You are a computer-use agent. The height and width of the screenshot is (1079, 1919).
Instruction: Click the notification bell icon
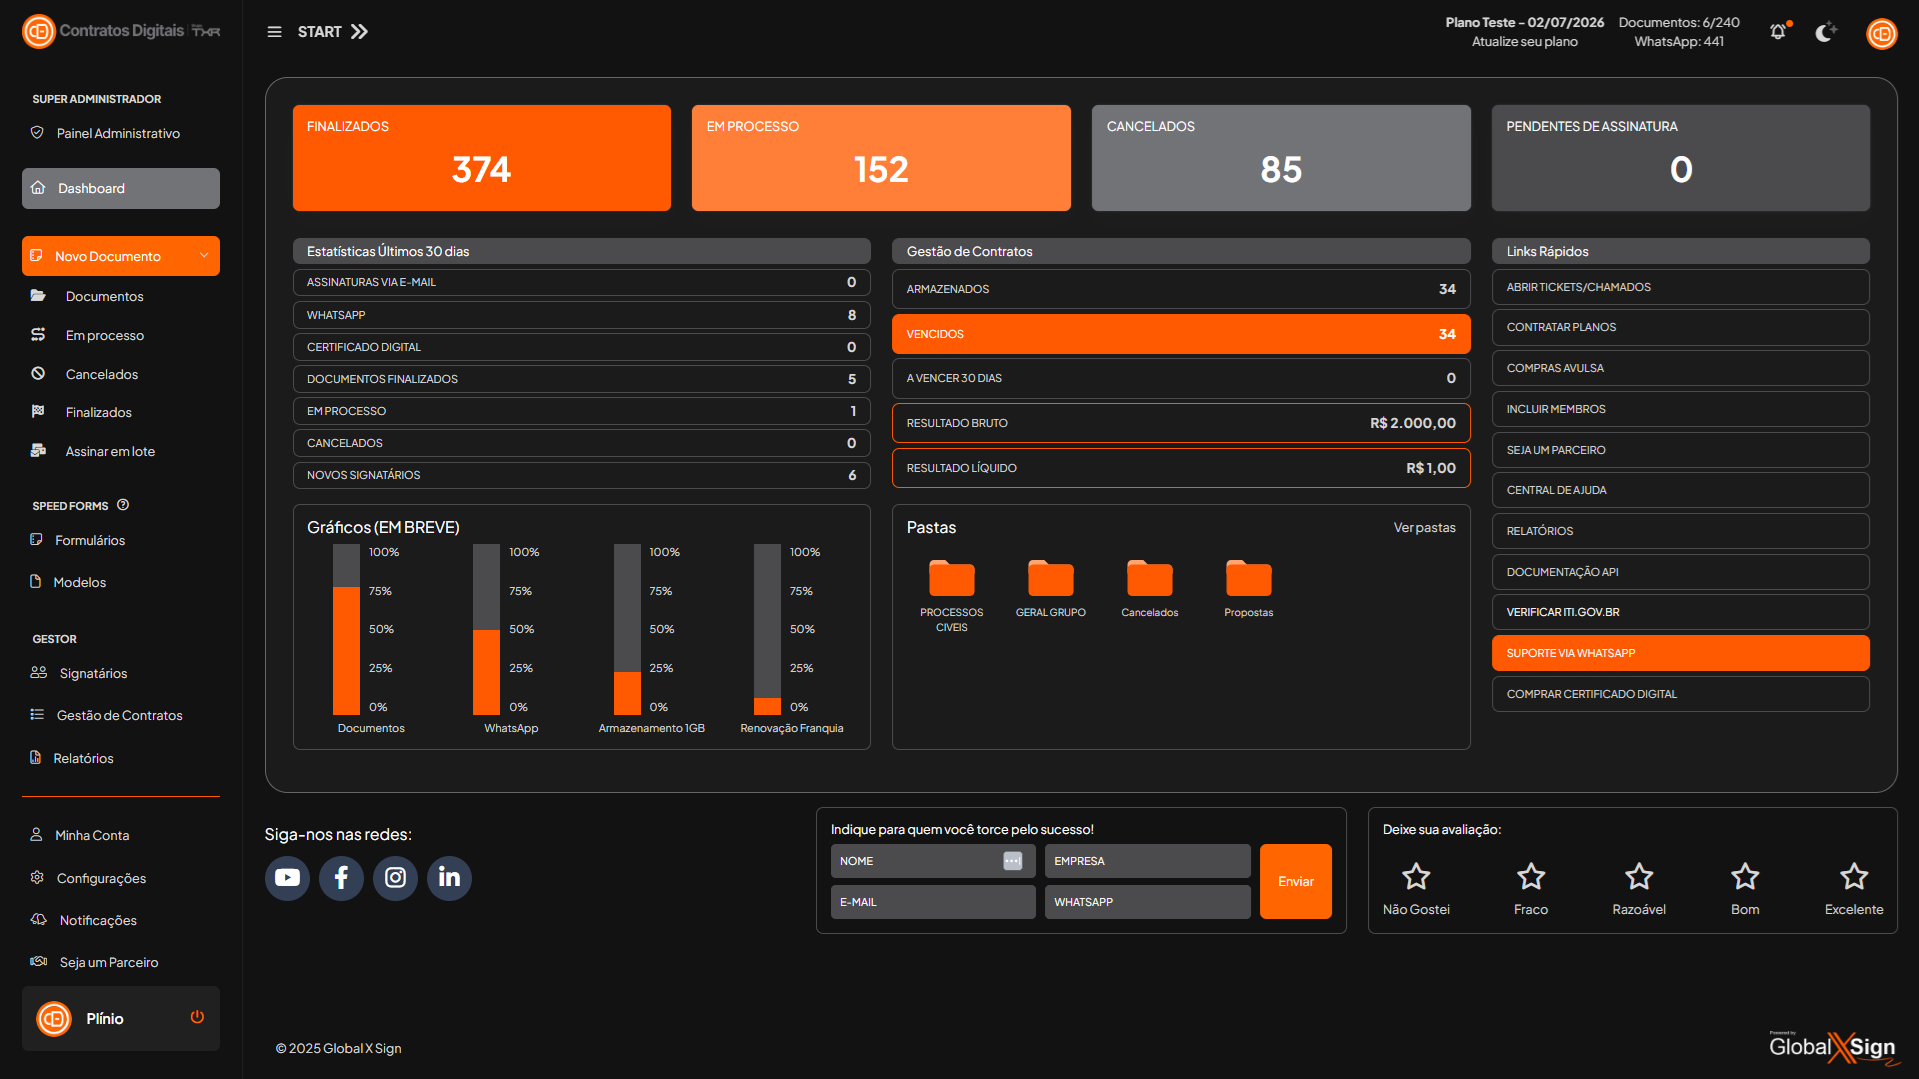tap(1778, 32)
